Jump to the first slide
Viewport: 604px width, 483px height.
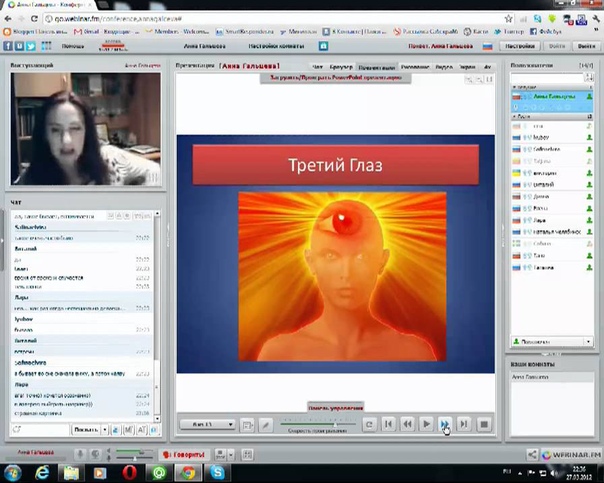(x=388, y=424)
